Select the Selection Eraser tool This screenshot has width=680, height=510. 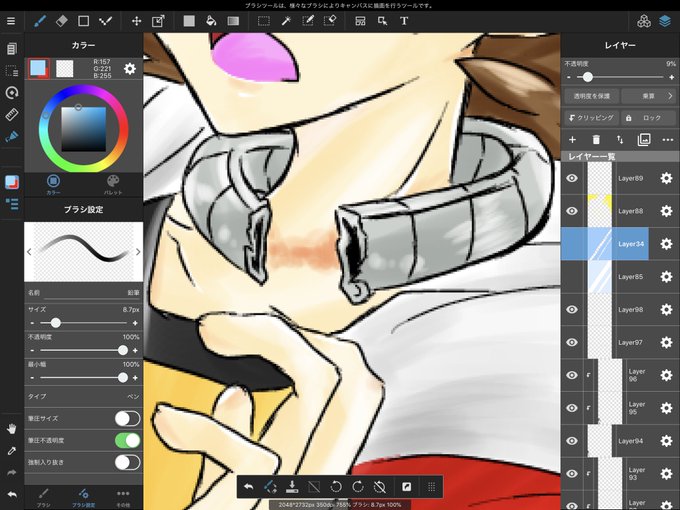[x=330, y=21]
